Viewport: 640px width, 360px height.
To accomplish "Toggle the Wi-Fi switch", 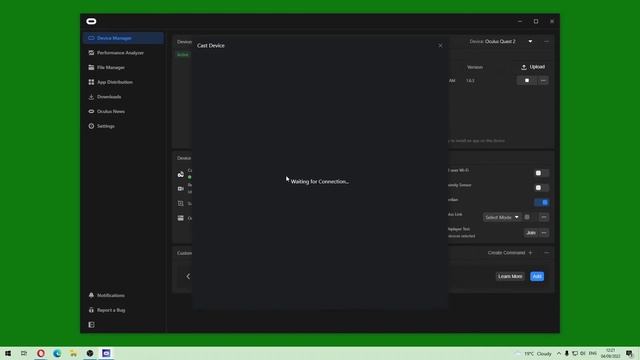I will [x=542, y=173].
